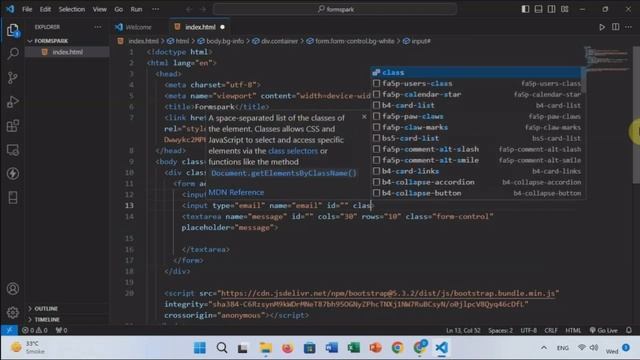Image resolution: width=640 pixels, height=360 pixels.
Task: Open Customize Layout icon
Action: coord(564,9)
